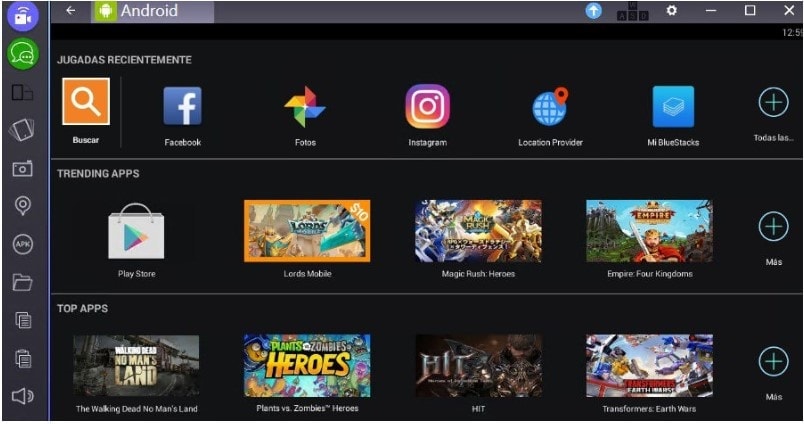Click the install APK icon
Image resolution: width=804 pixels, height=424 pixels.
click(x=23, y=244)
